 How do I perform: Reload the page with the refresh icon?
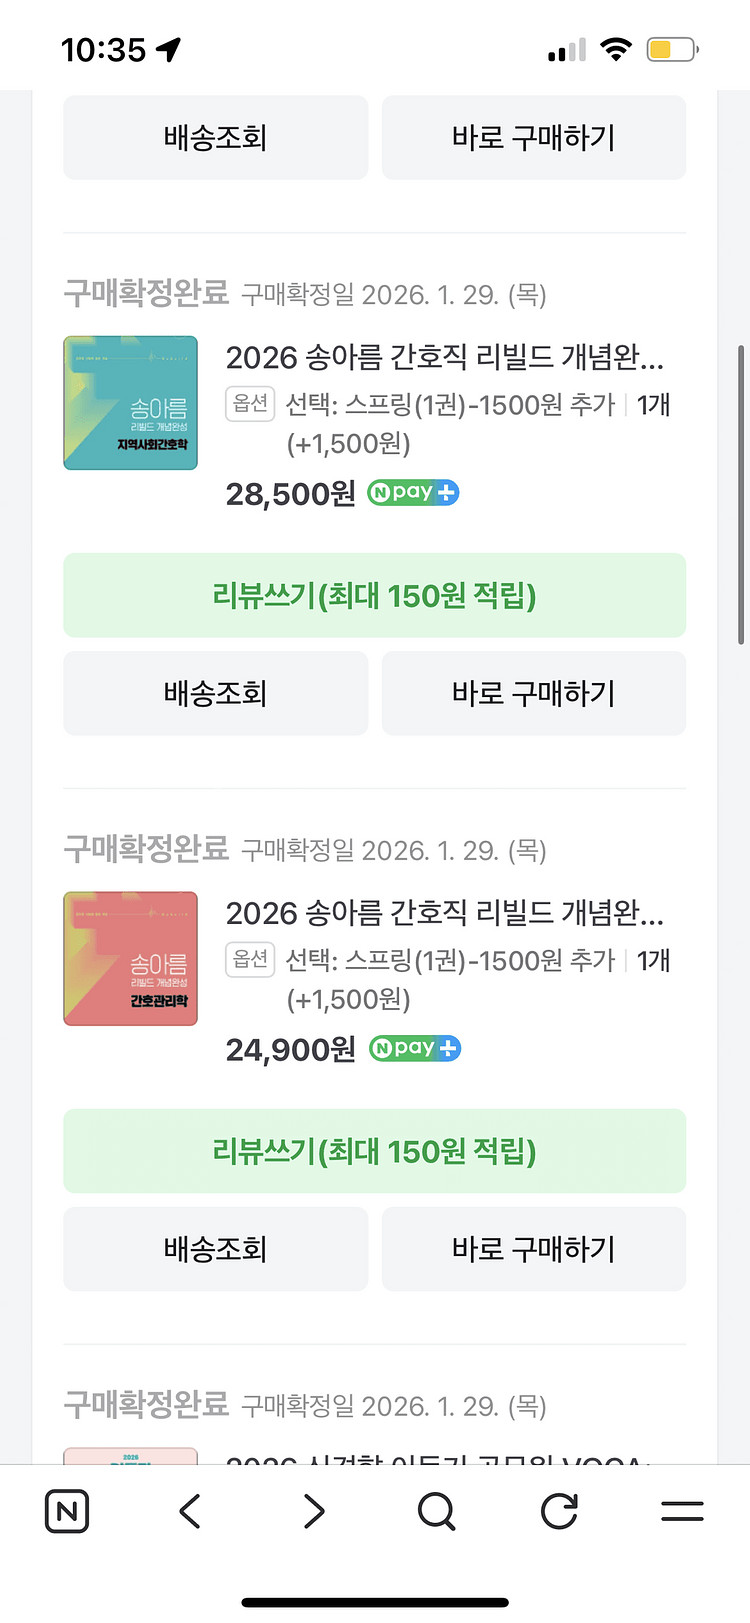(559, 1511)
